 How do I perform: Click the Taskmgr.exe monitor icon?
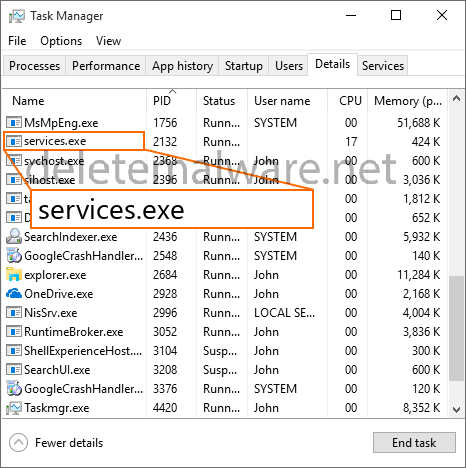point(14,408)
